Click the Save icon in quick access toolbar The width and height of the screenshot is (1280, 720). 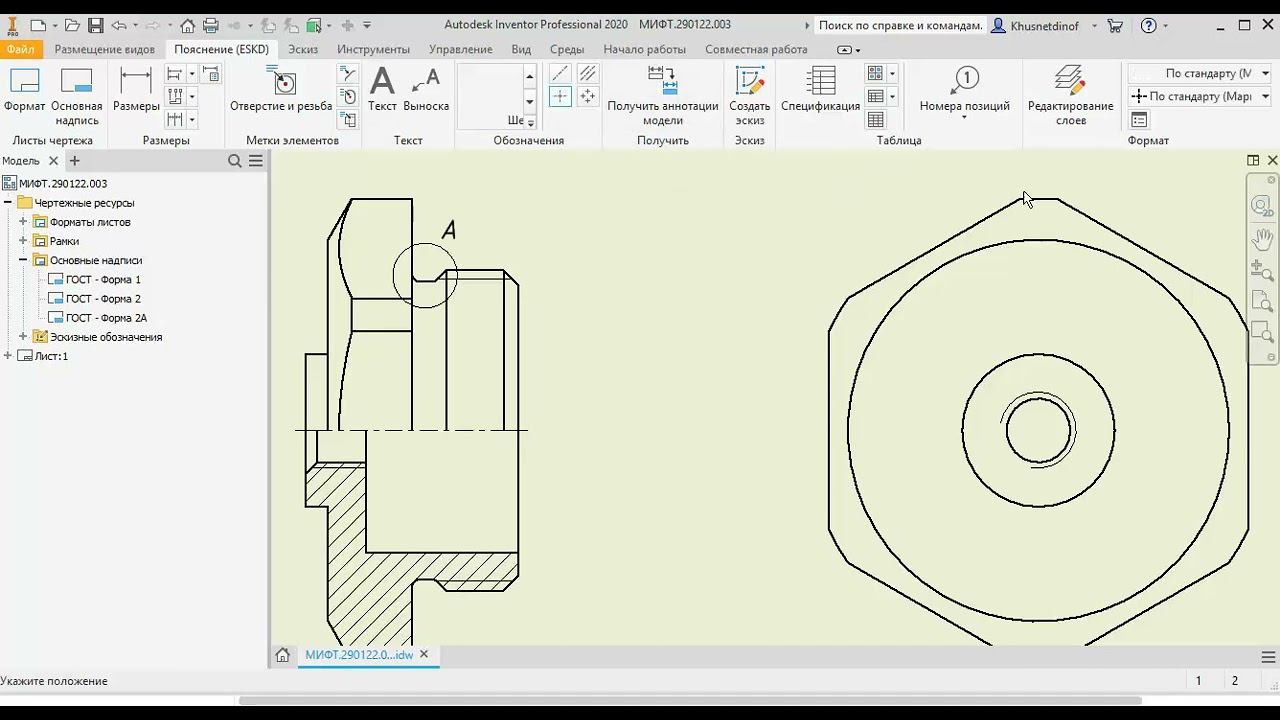point(95,25)
